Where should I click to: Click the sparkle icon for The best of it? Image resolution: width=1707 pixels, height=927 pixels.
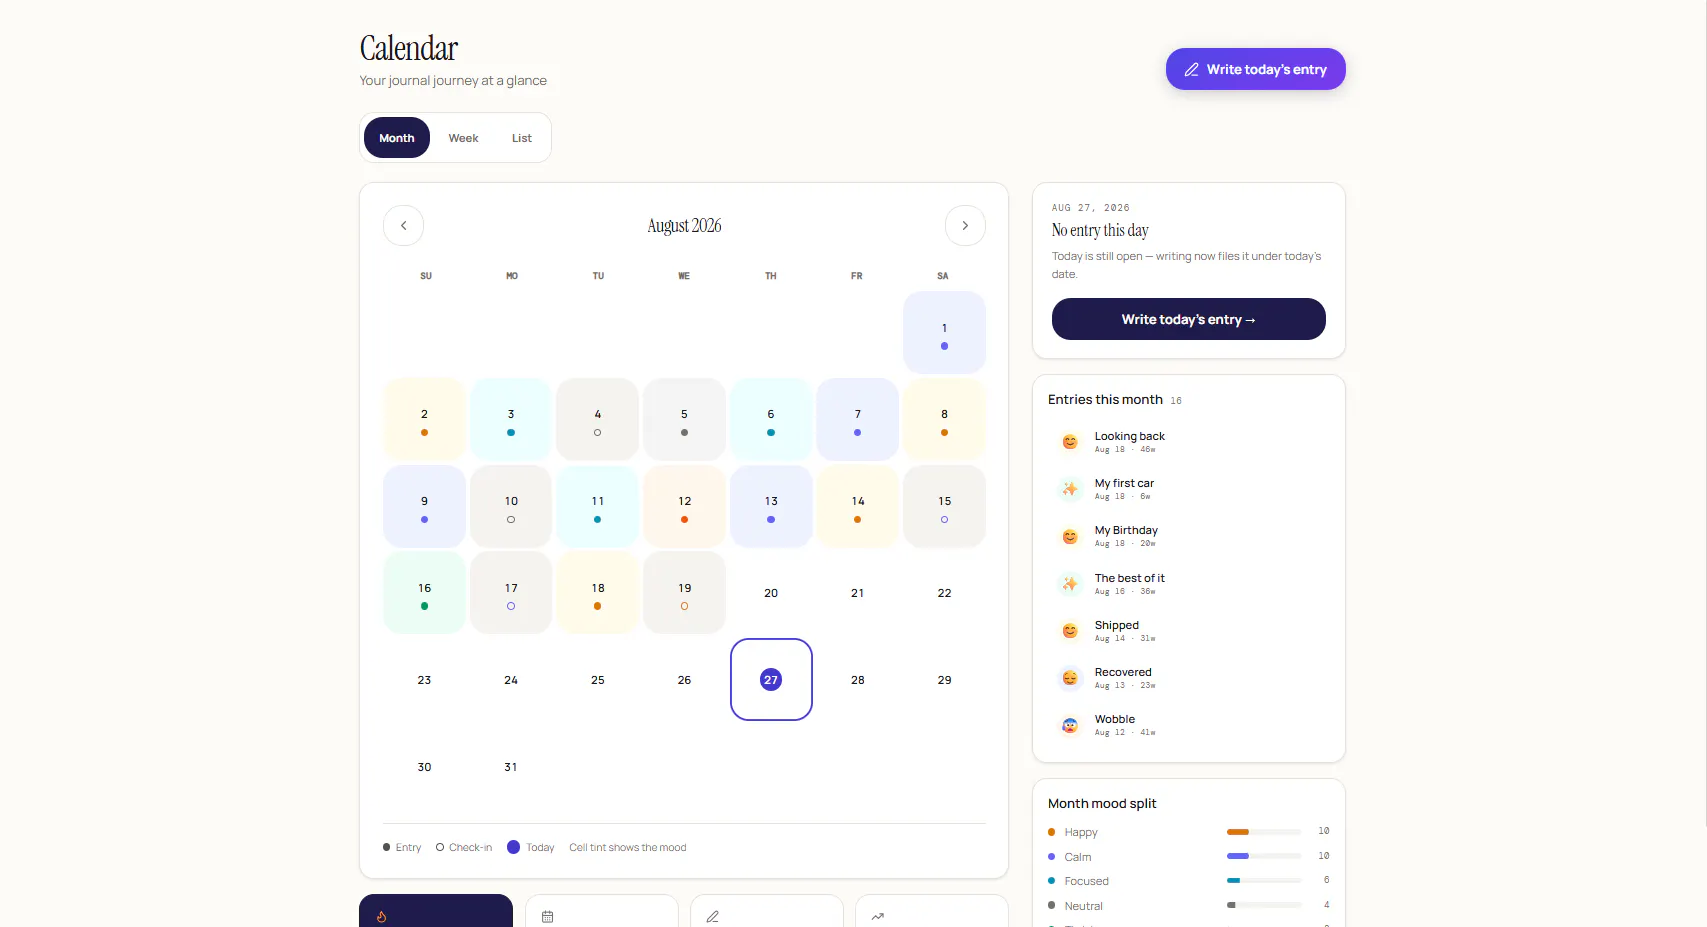coord(1070,584)
